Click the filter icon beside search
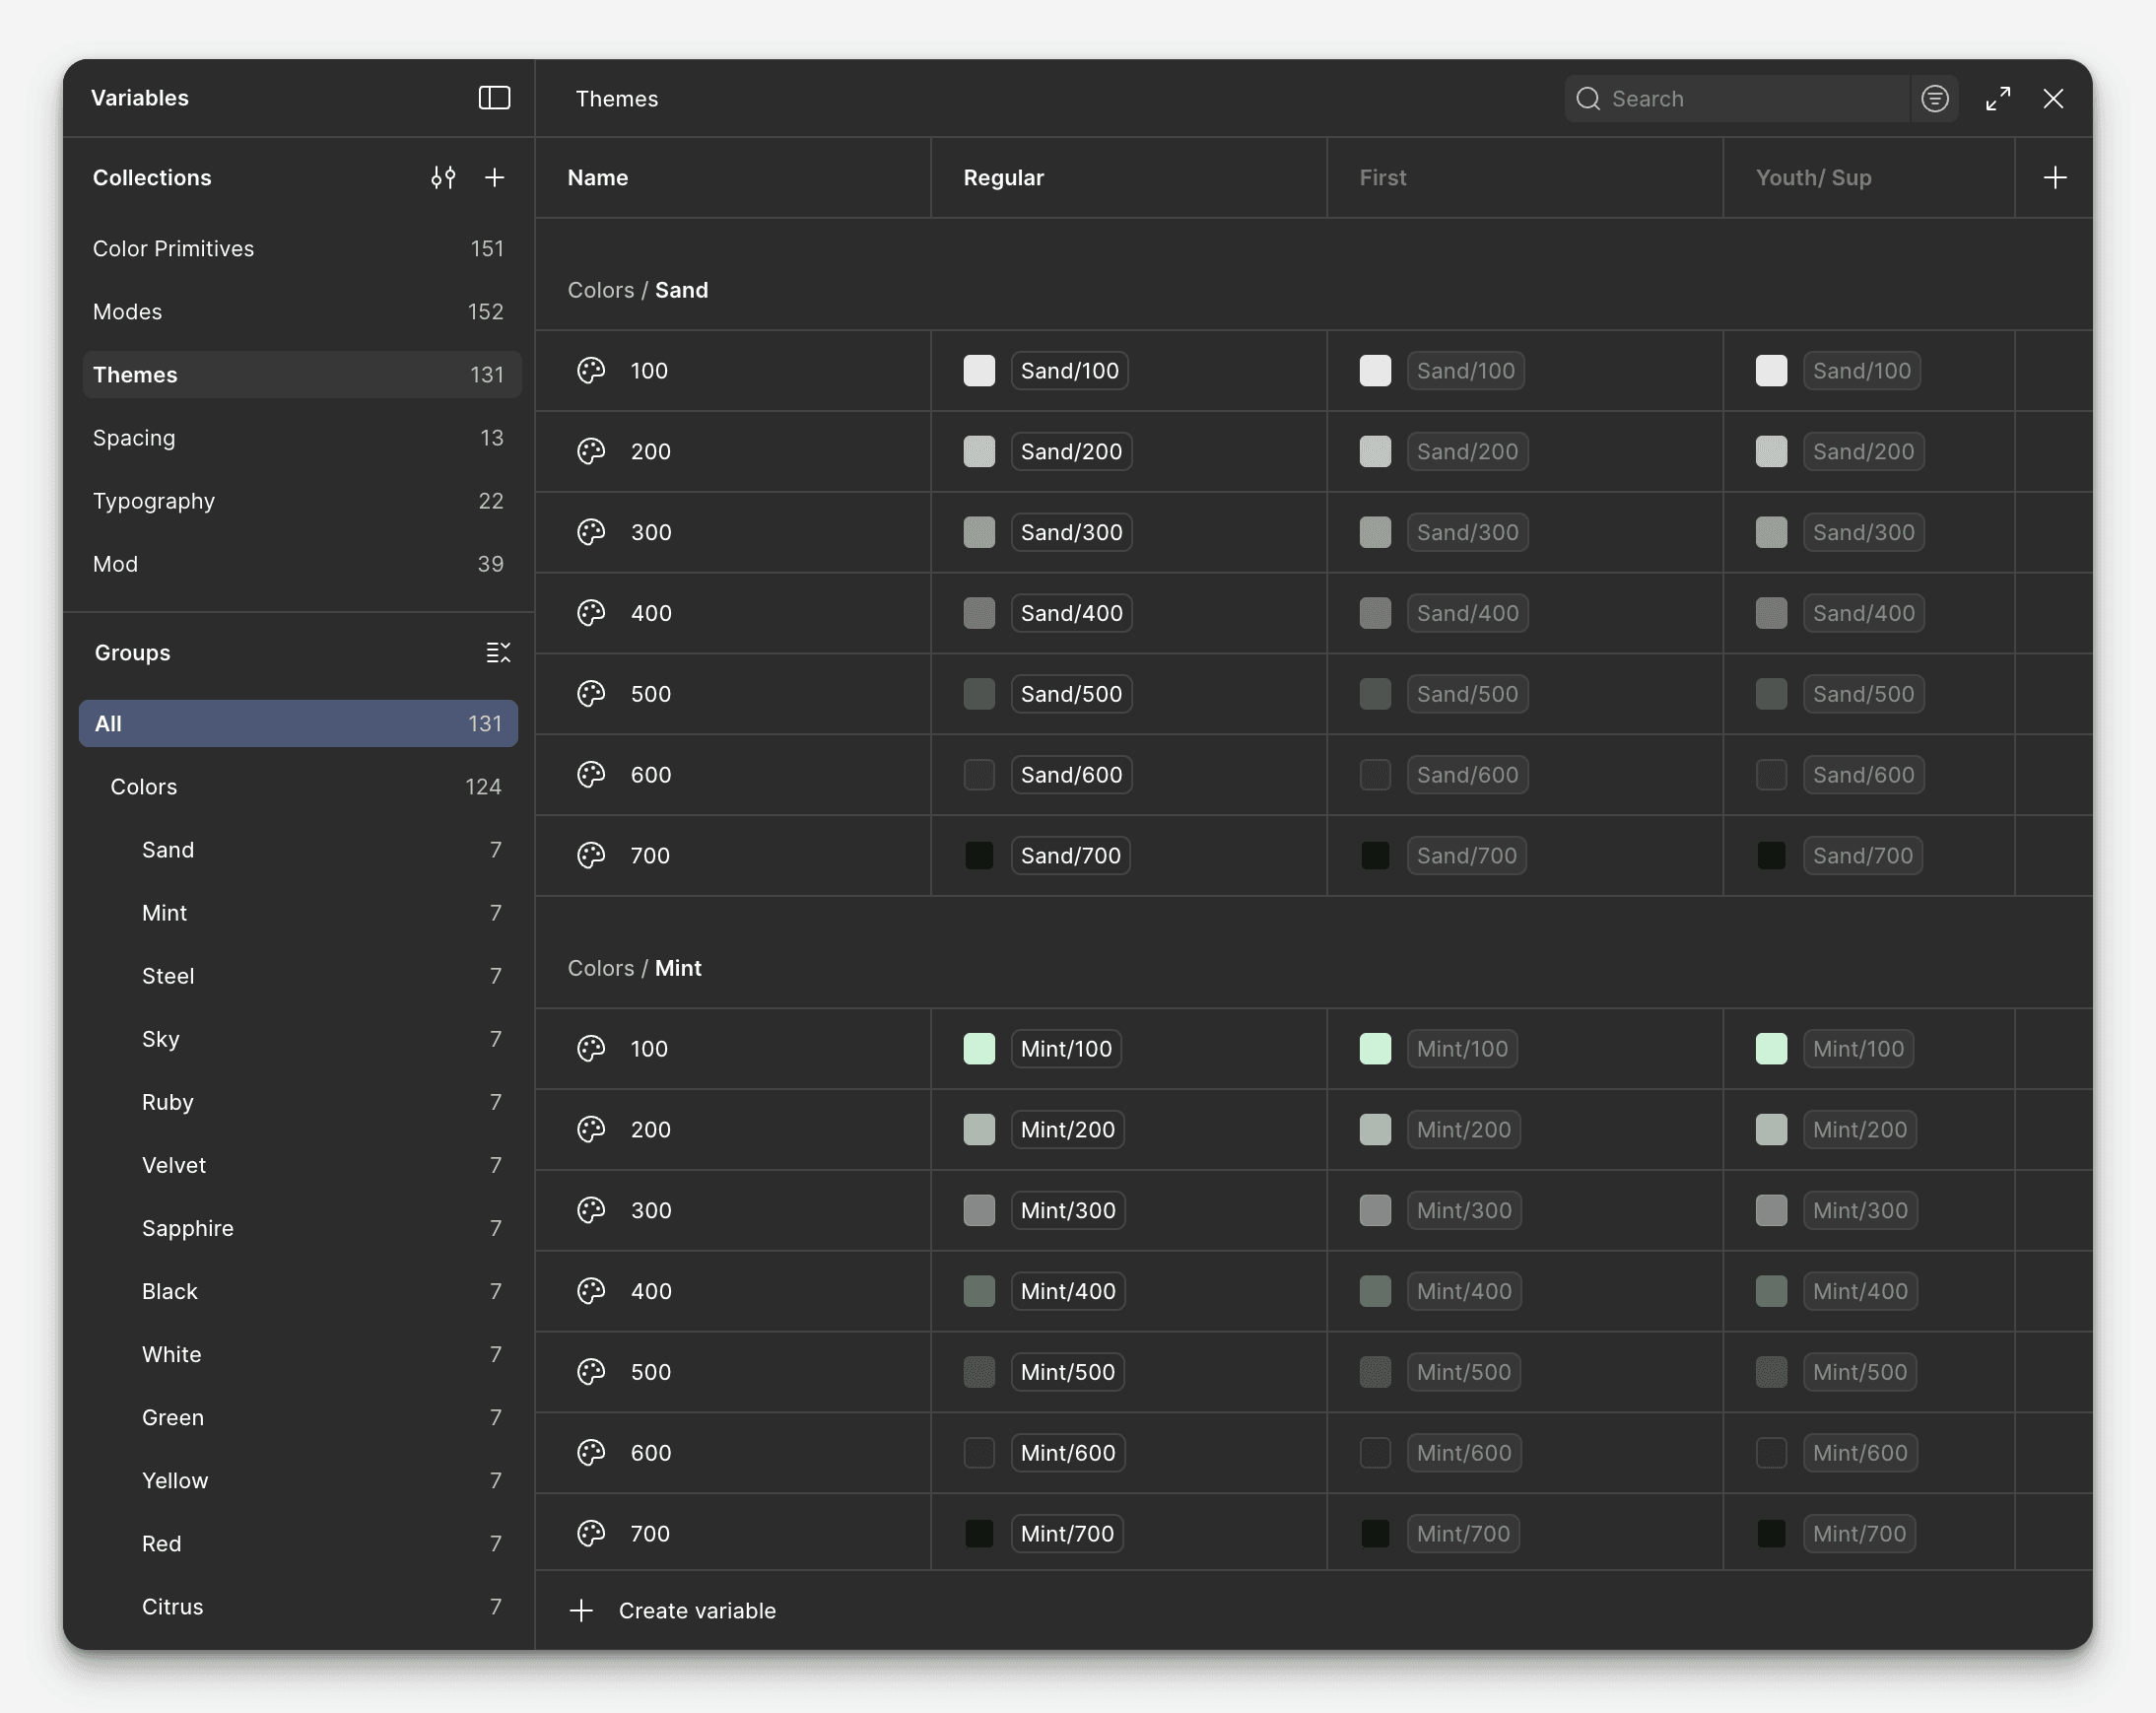 pyautogui.click(x=1935, y=98)
